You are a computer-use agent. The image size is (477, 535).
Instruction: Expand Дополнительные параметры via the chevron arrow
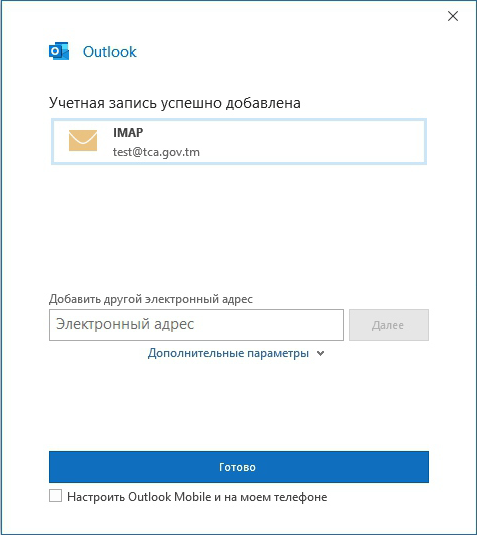320,353
